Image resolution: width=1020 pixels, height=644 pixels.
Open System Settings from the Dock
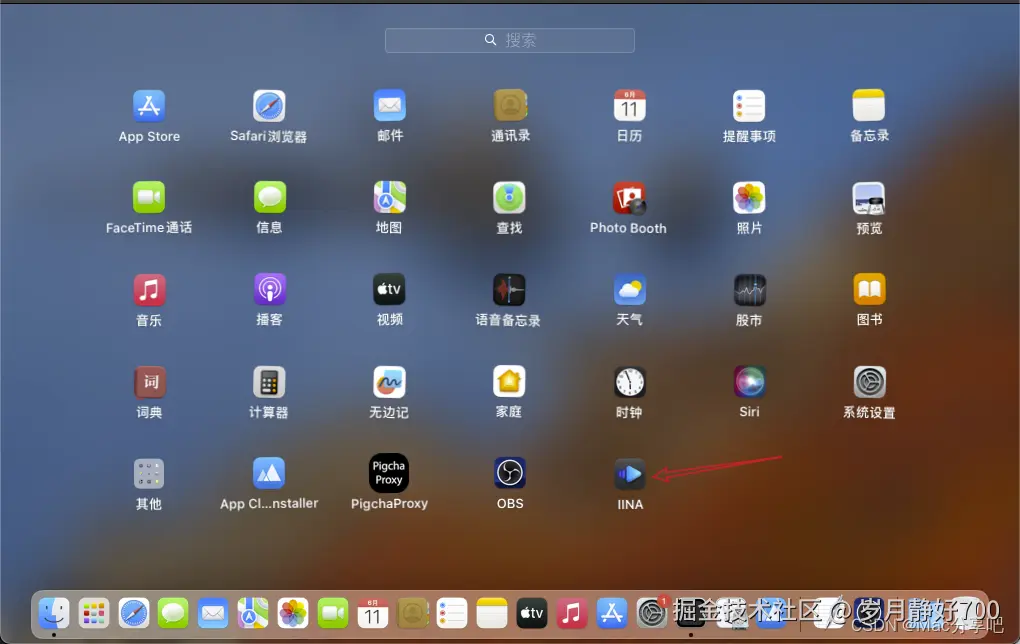tap(651, 613)
